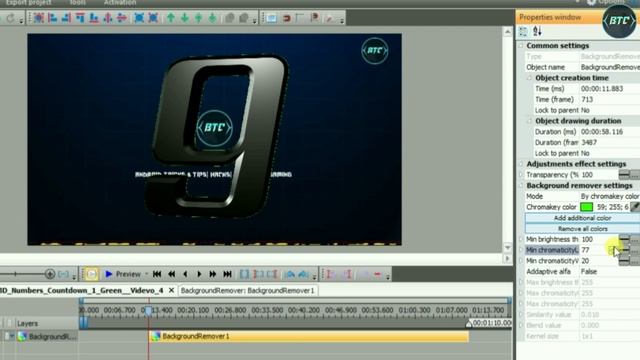Click the redo arrow icon in top toolbar
640x360 pixels.
10,18
